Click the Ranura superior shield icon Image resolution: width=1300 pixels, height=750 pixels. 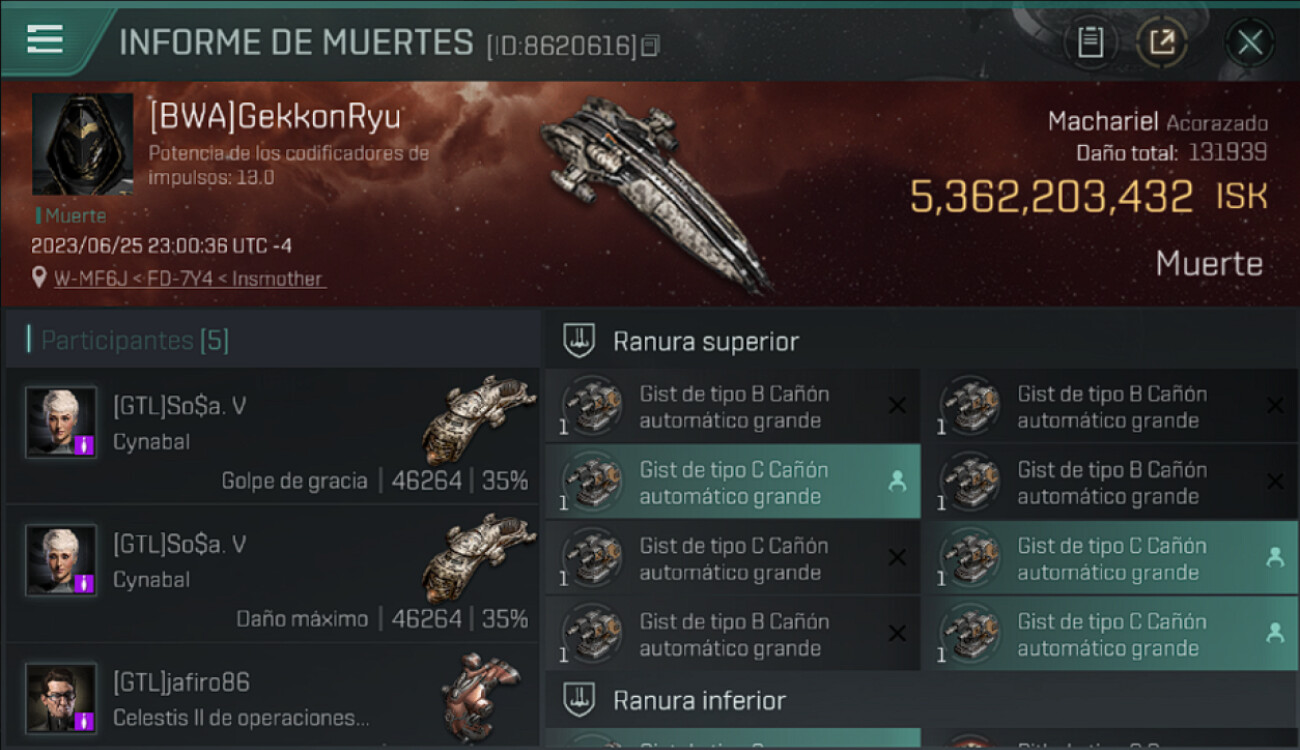[580, 341]
